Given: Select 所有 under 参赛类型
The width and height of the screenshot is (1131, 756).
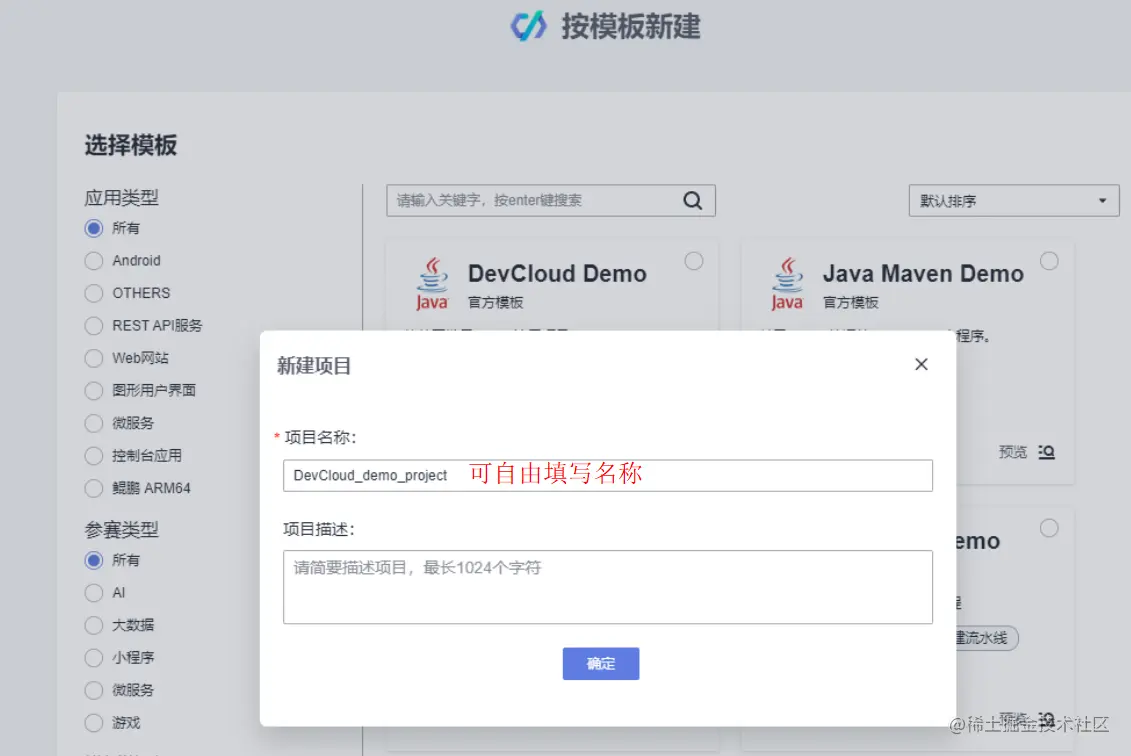Looking at the screenshot, I should pyautogui.click(x=94, y=561).
